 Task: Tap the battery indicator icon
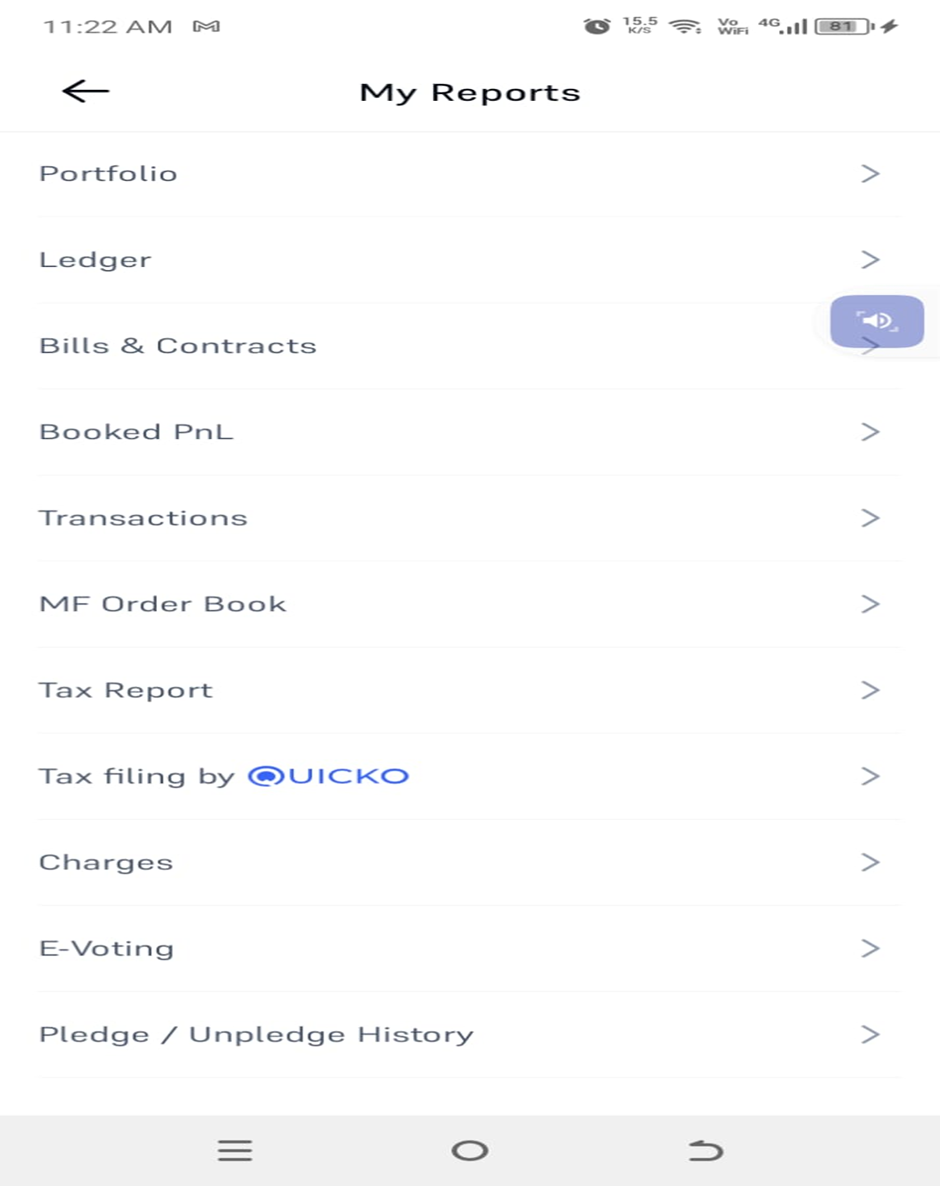pyautogui.click(x=844, y=26)
